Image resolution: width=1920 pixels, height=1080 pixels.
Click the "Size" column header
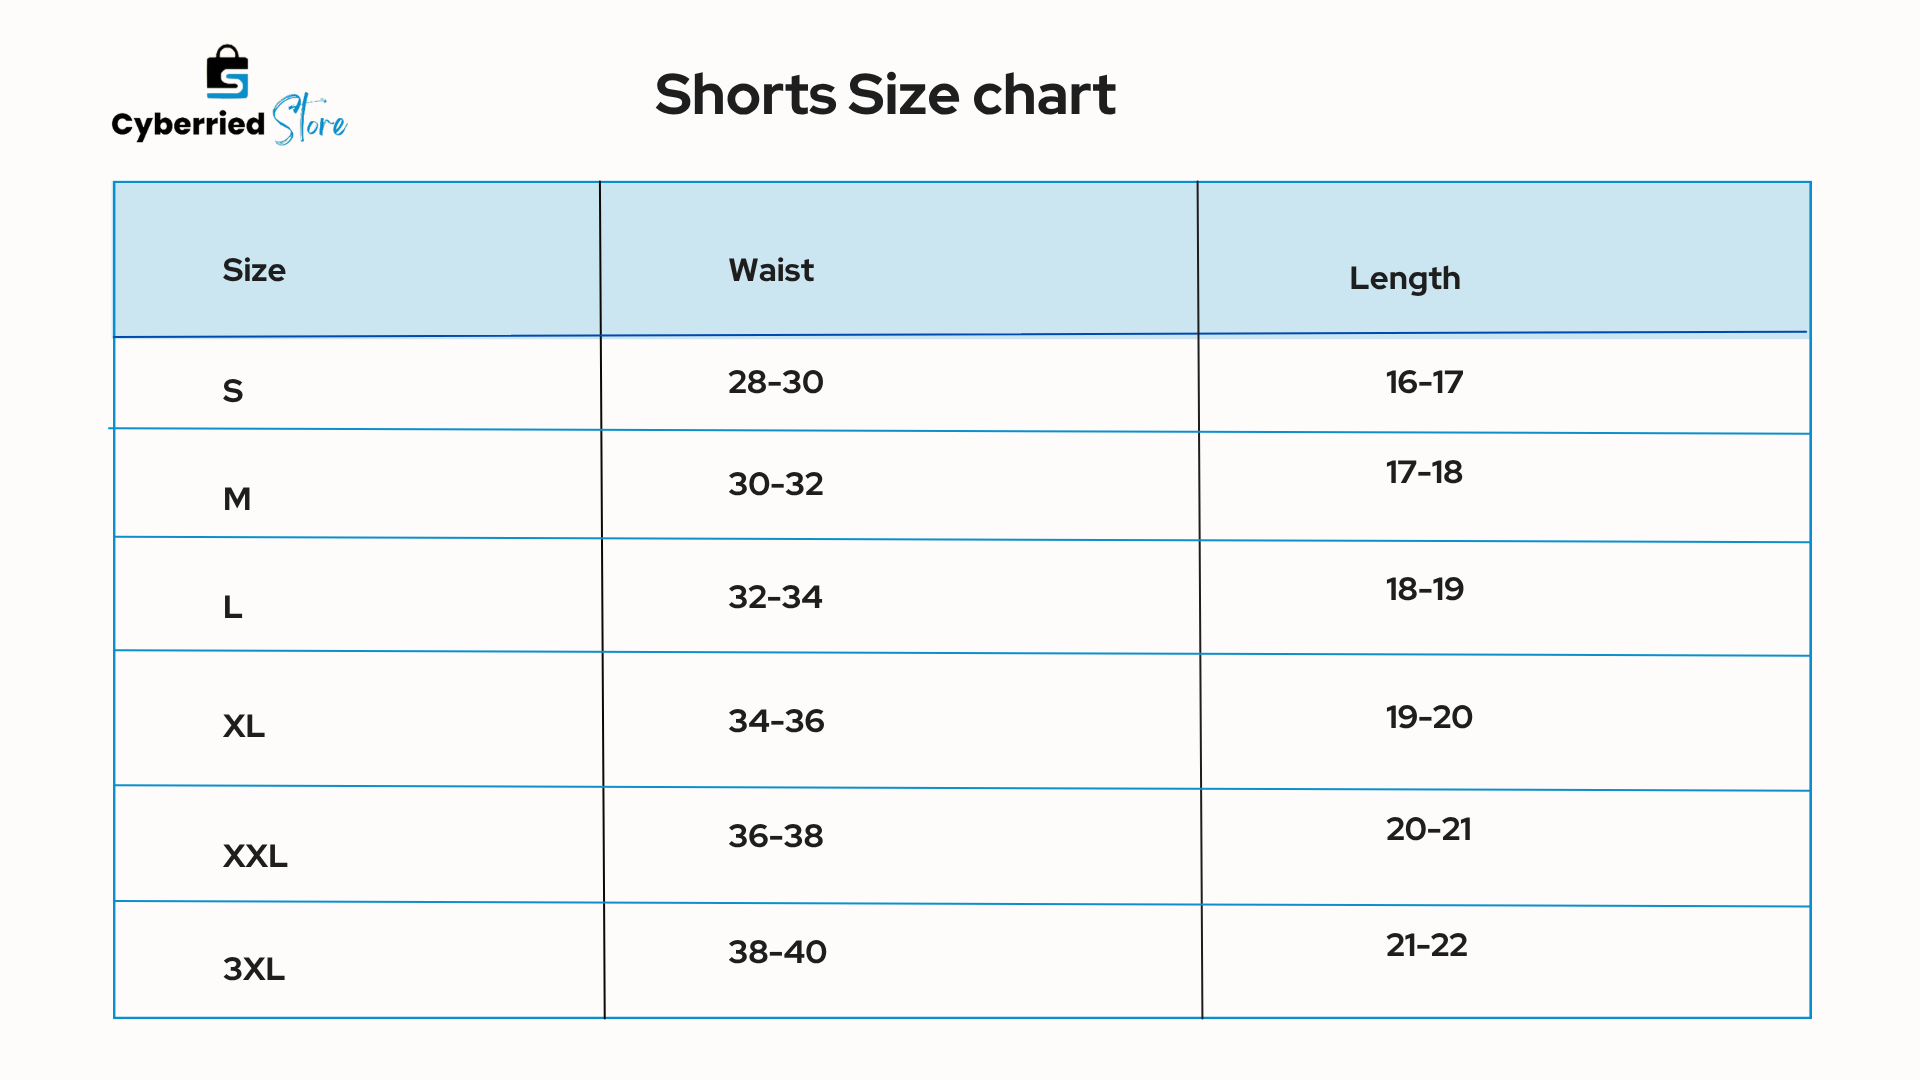[254, 270]
